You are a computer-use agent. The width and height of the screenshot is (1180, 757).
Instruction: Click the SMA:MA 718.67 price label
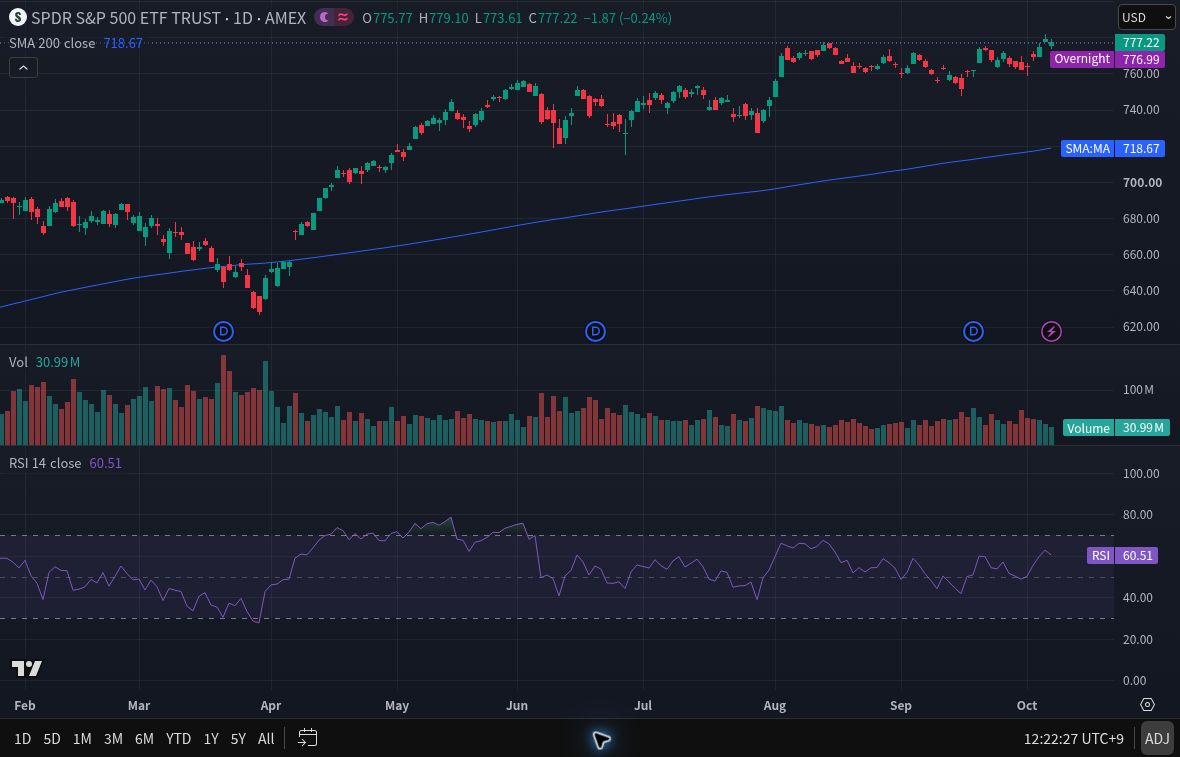click(x=1113, y=148)
